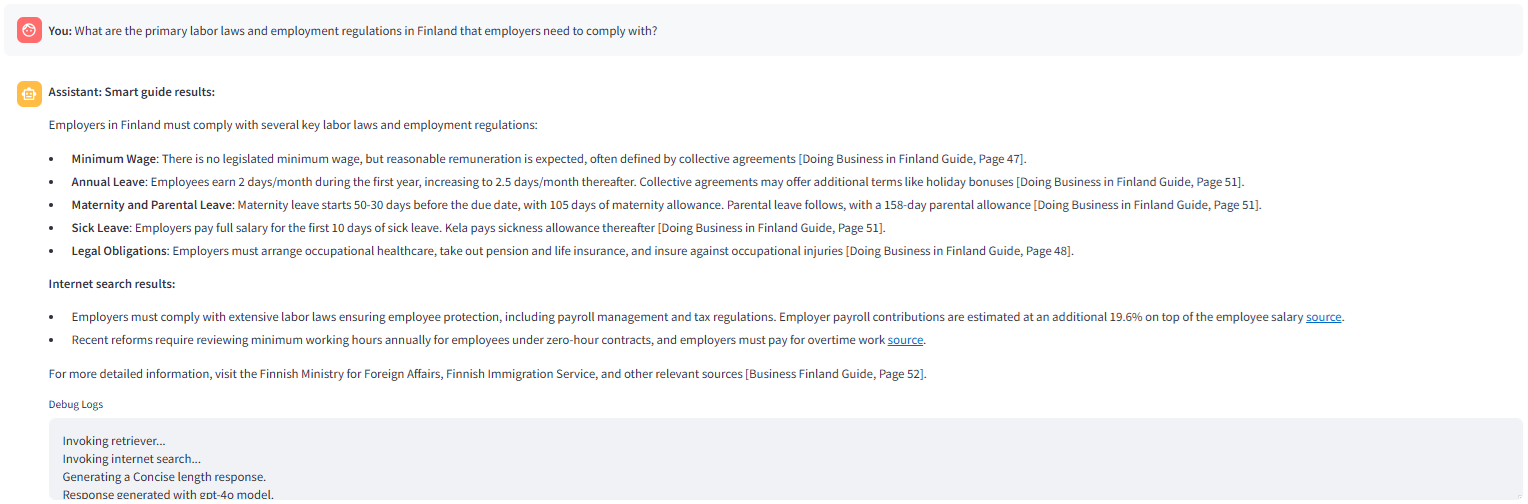Click the 'Invoking retriever...' log line
This screenshot has width=1528, height=504.
(114, 441)
